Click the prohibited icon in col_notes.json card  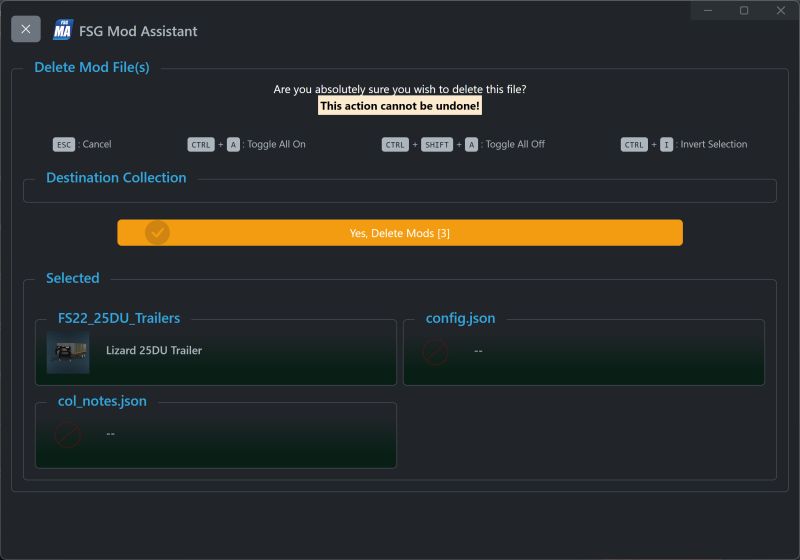click(67, 435)
